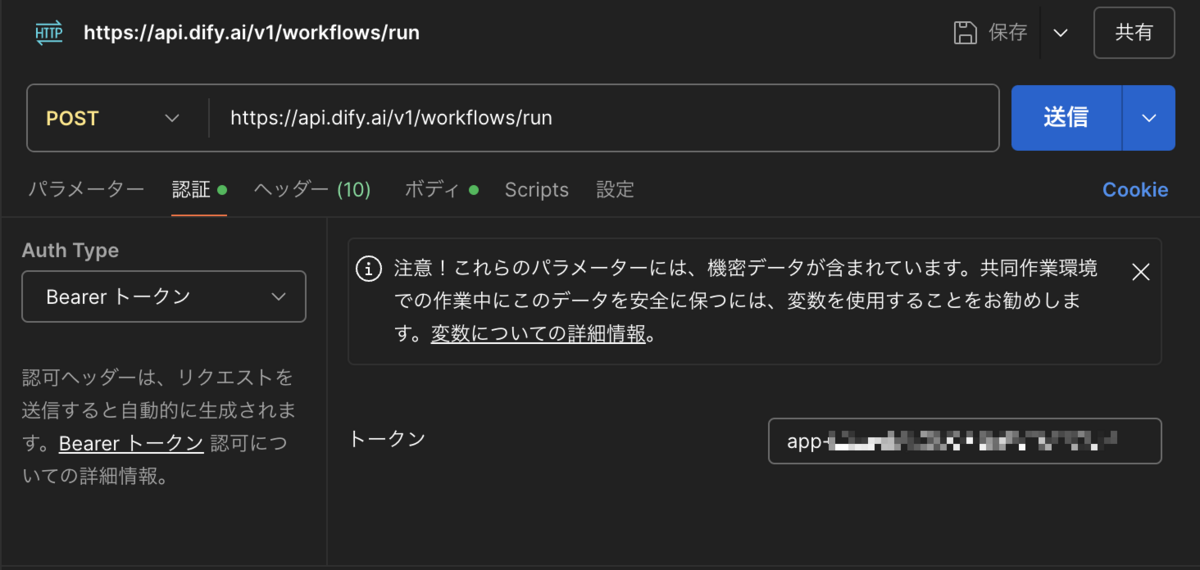Click the 共有 share button
Screen dimensions: 1200x570
(1134, 33)
